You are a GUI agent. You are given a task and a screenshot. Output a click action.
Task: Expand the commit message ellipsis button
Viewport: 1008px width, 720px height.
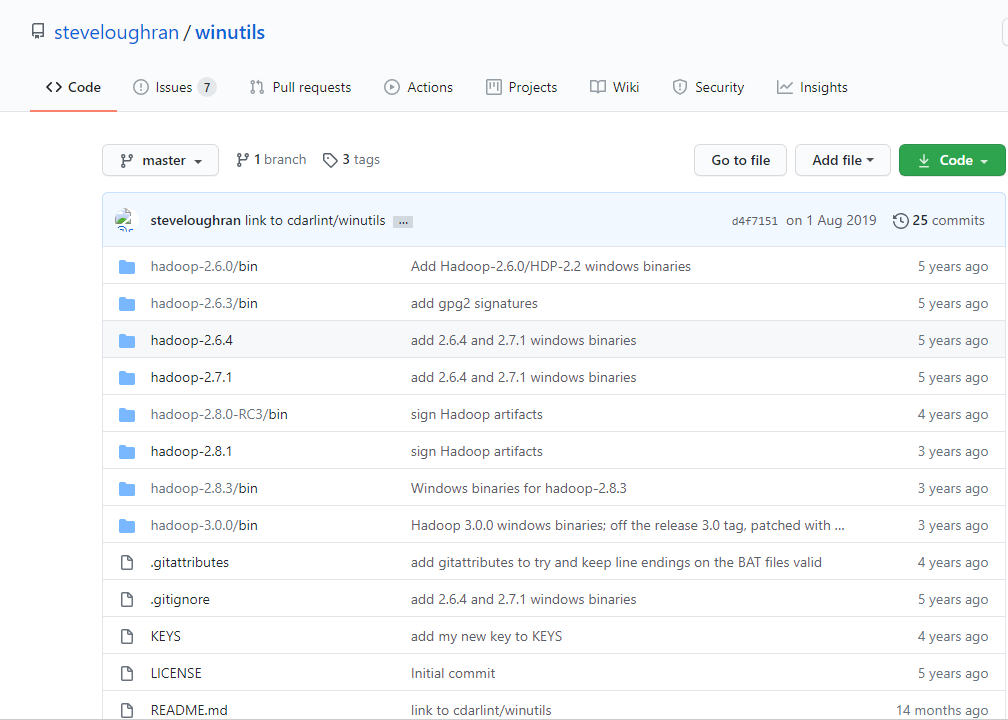(x=403, y=222)
